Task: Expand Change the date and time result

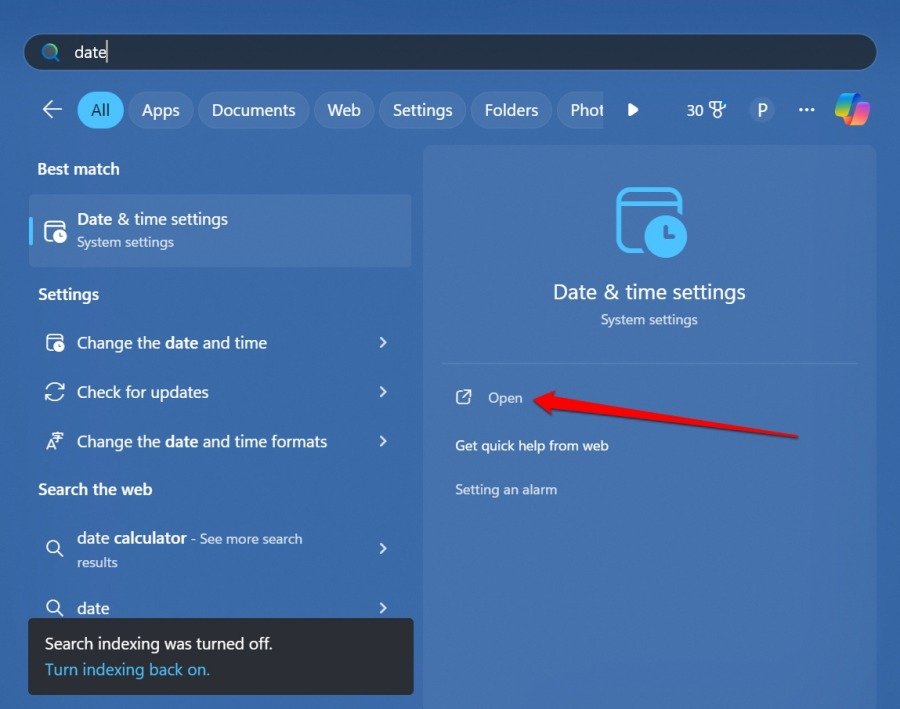Action: [382, 343]
